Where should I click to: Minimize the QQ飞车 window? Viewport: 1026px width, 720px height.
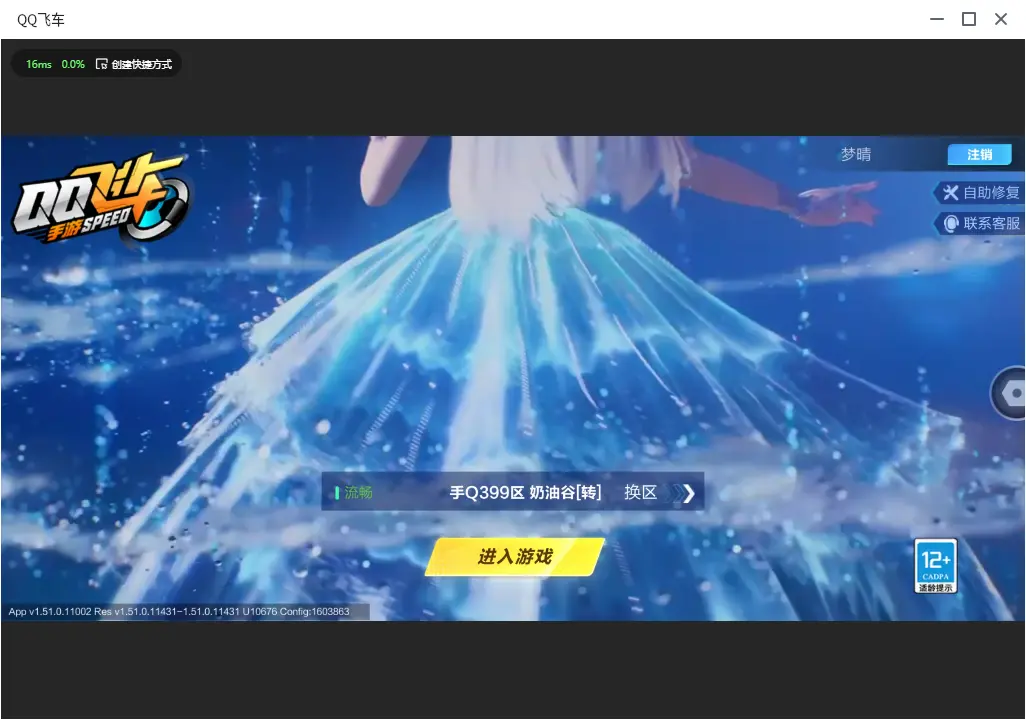(x=937, y=20)
